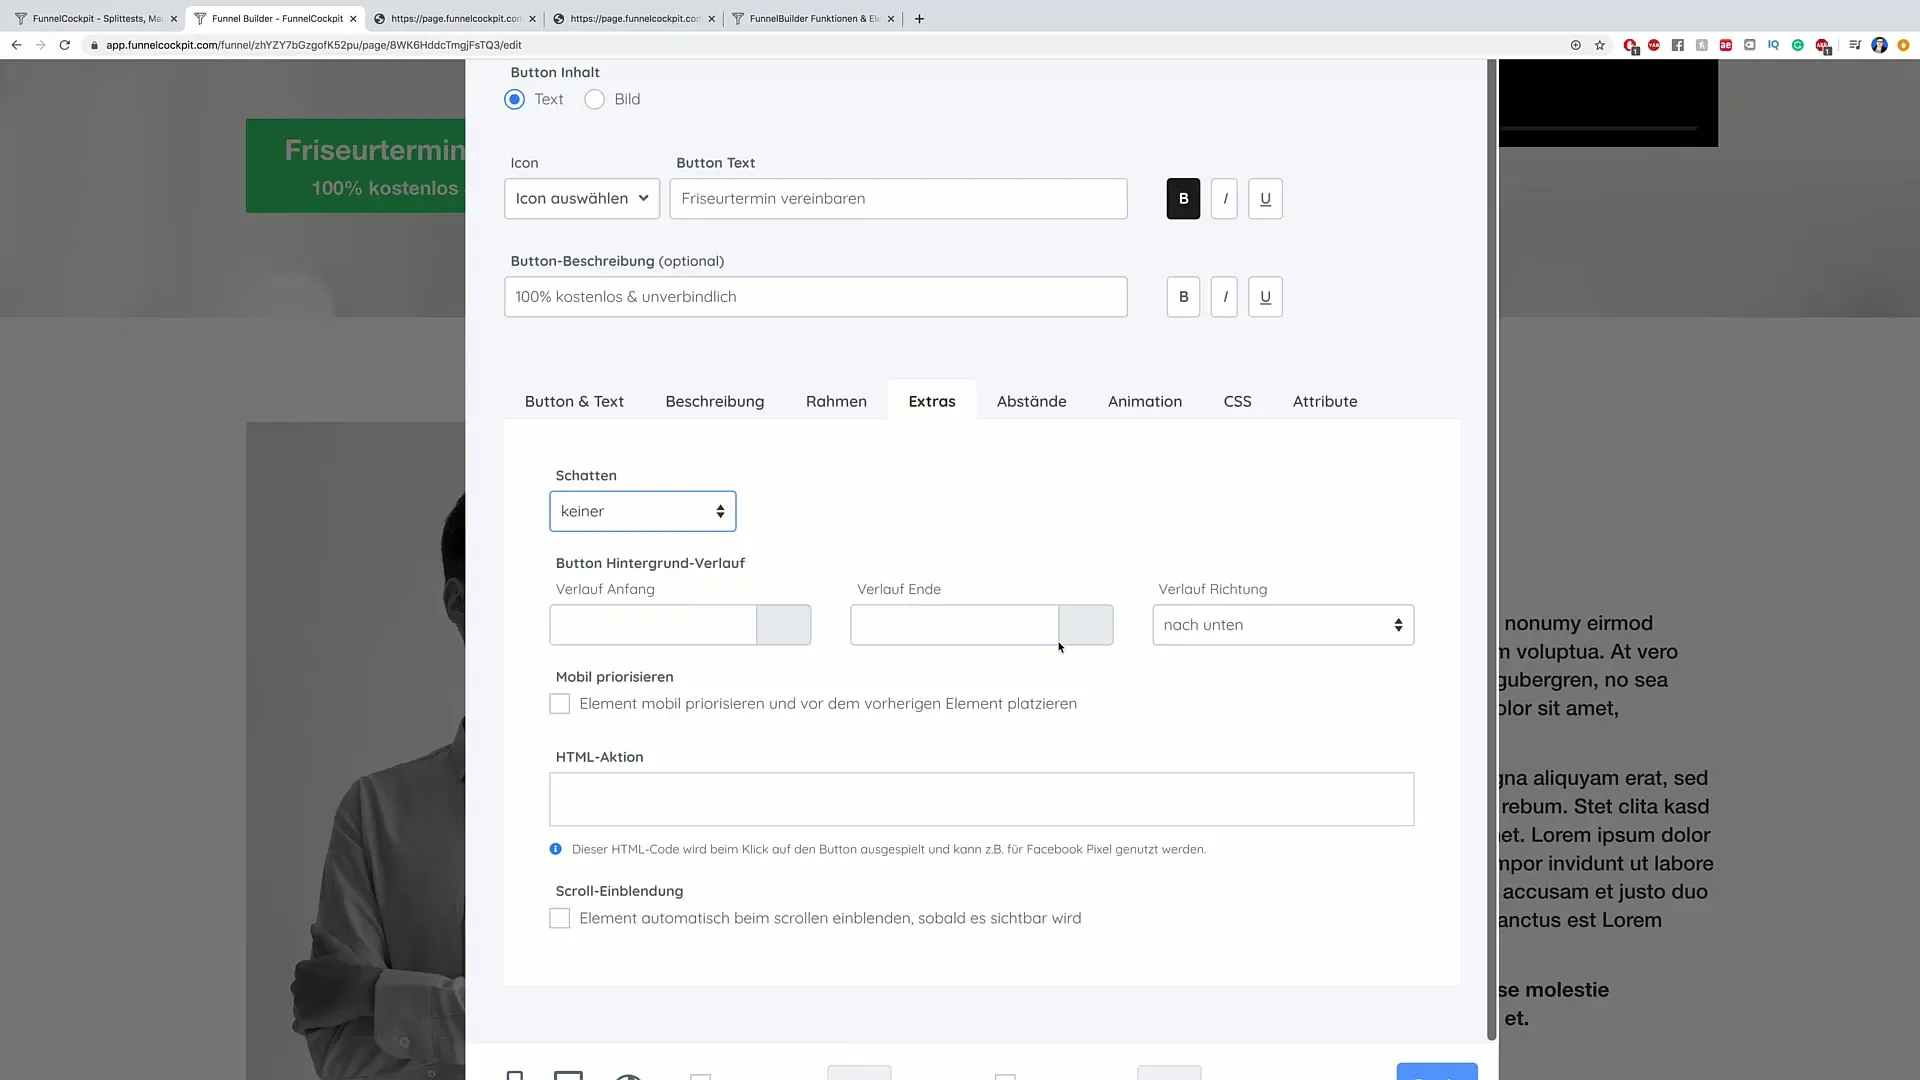Screen dimensions: 1920x1080
Task: Click the Underline icon for Button-Beschreibung
Action: coord(1266,297)
